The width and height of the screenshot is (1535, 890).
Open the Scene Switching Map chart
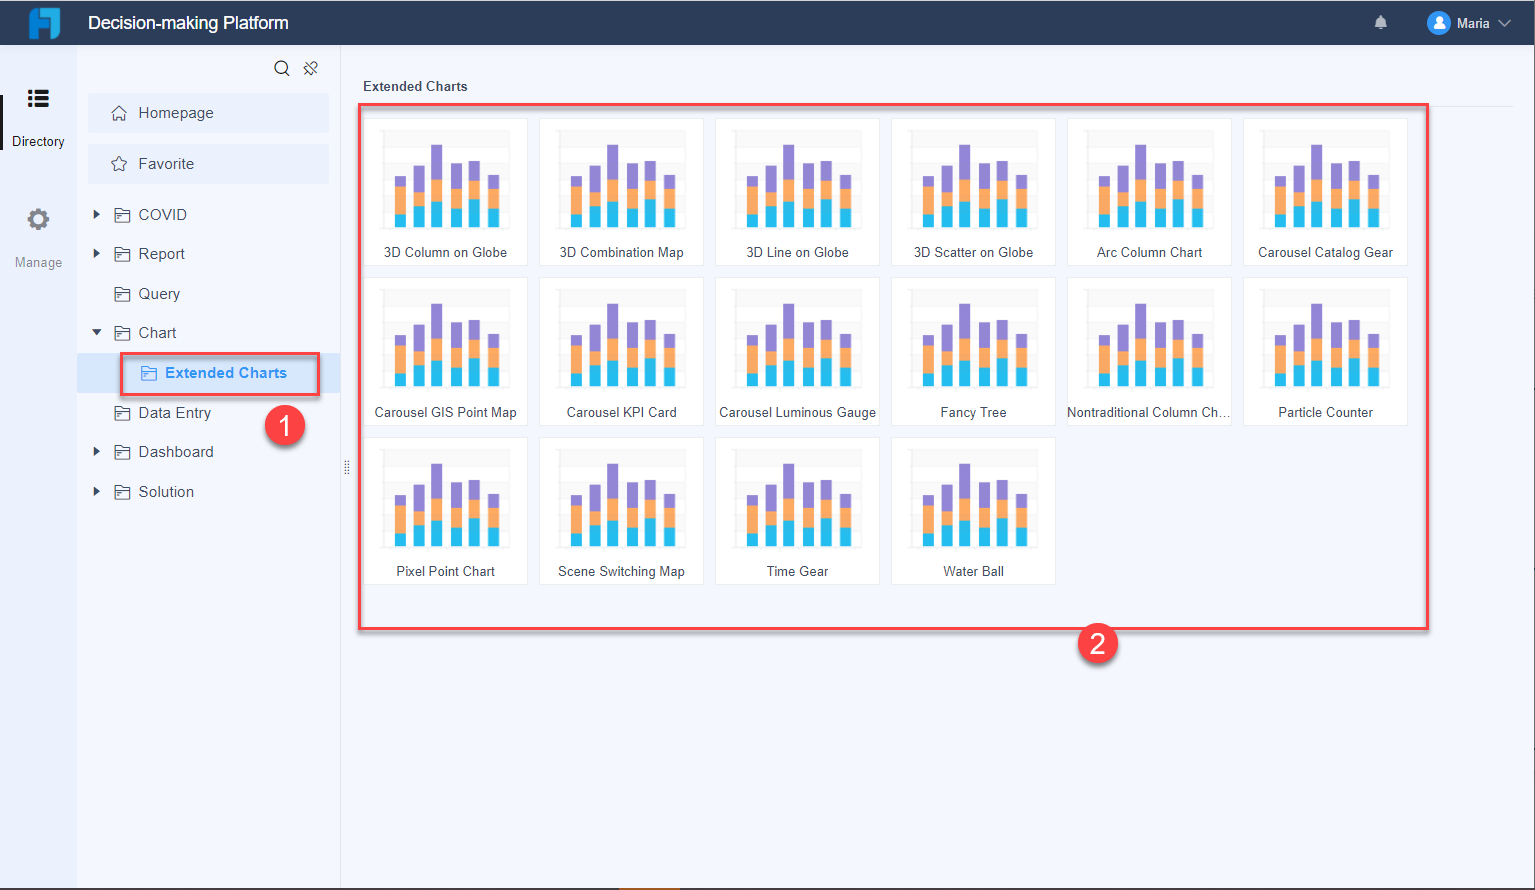pos(622,511)
